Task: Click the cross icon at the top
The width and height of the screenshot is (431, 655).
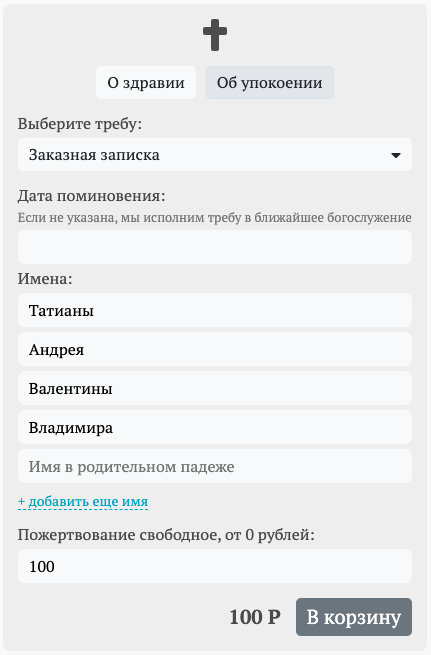Action: [x=215, y=35]
